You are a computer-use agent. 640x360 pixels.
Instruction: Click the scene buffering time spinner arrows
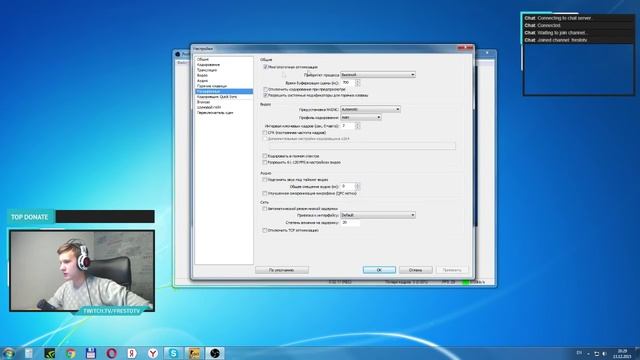point(358,83)
